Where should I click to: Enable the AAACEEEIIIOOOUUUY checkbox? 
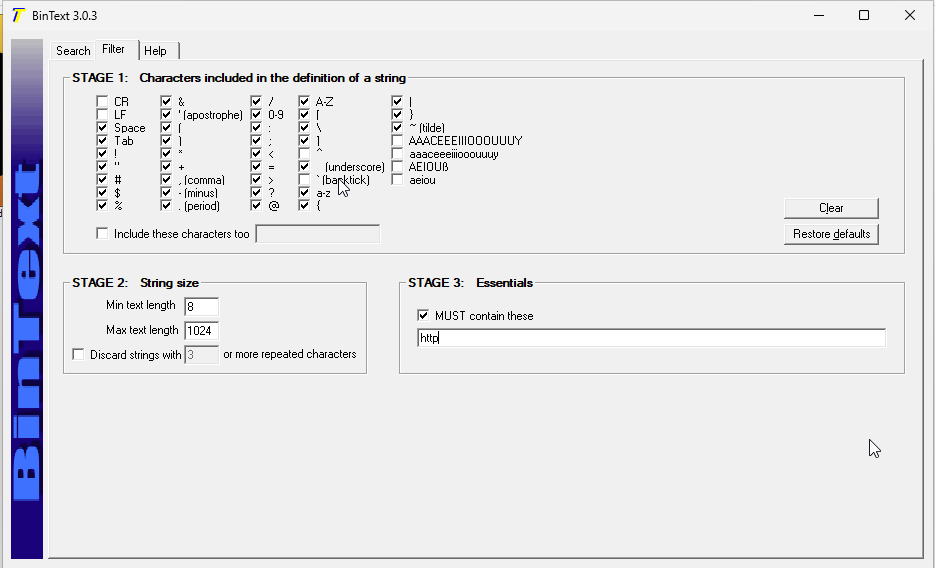[397, 141]
